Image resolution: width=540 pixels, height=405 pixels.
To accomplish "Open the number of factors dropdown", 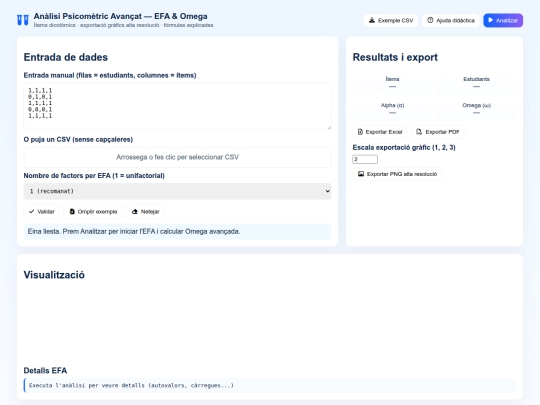I will [x=177, y=191].
